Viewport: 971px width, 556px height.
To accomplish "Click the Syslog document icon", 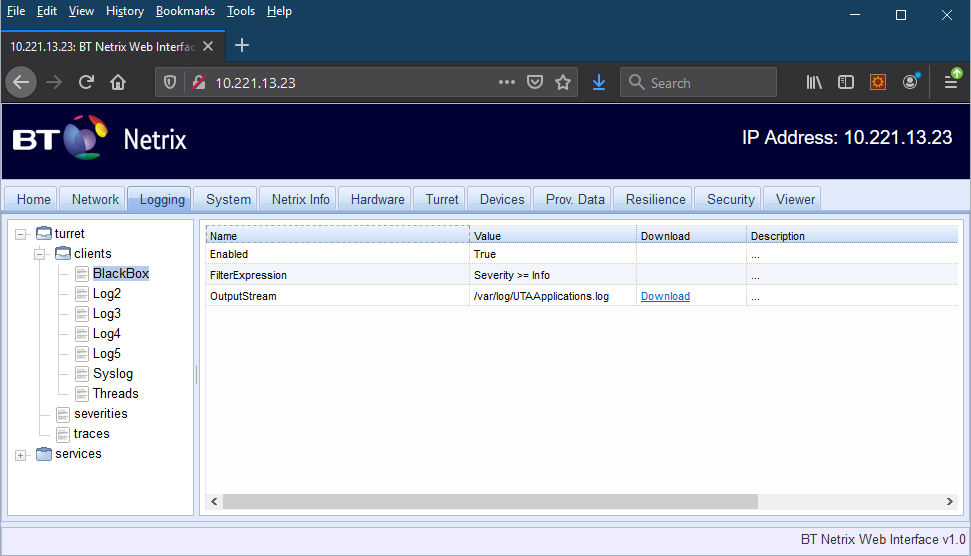I will [x=82, y=374].
